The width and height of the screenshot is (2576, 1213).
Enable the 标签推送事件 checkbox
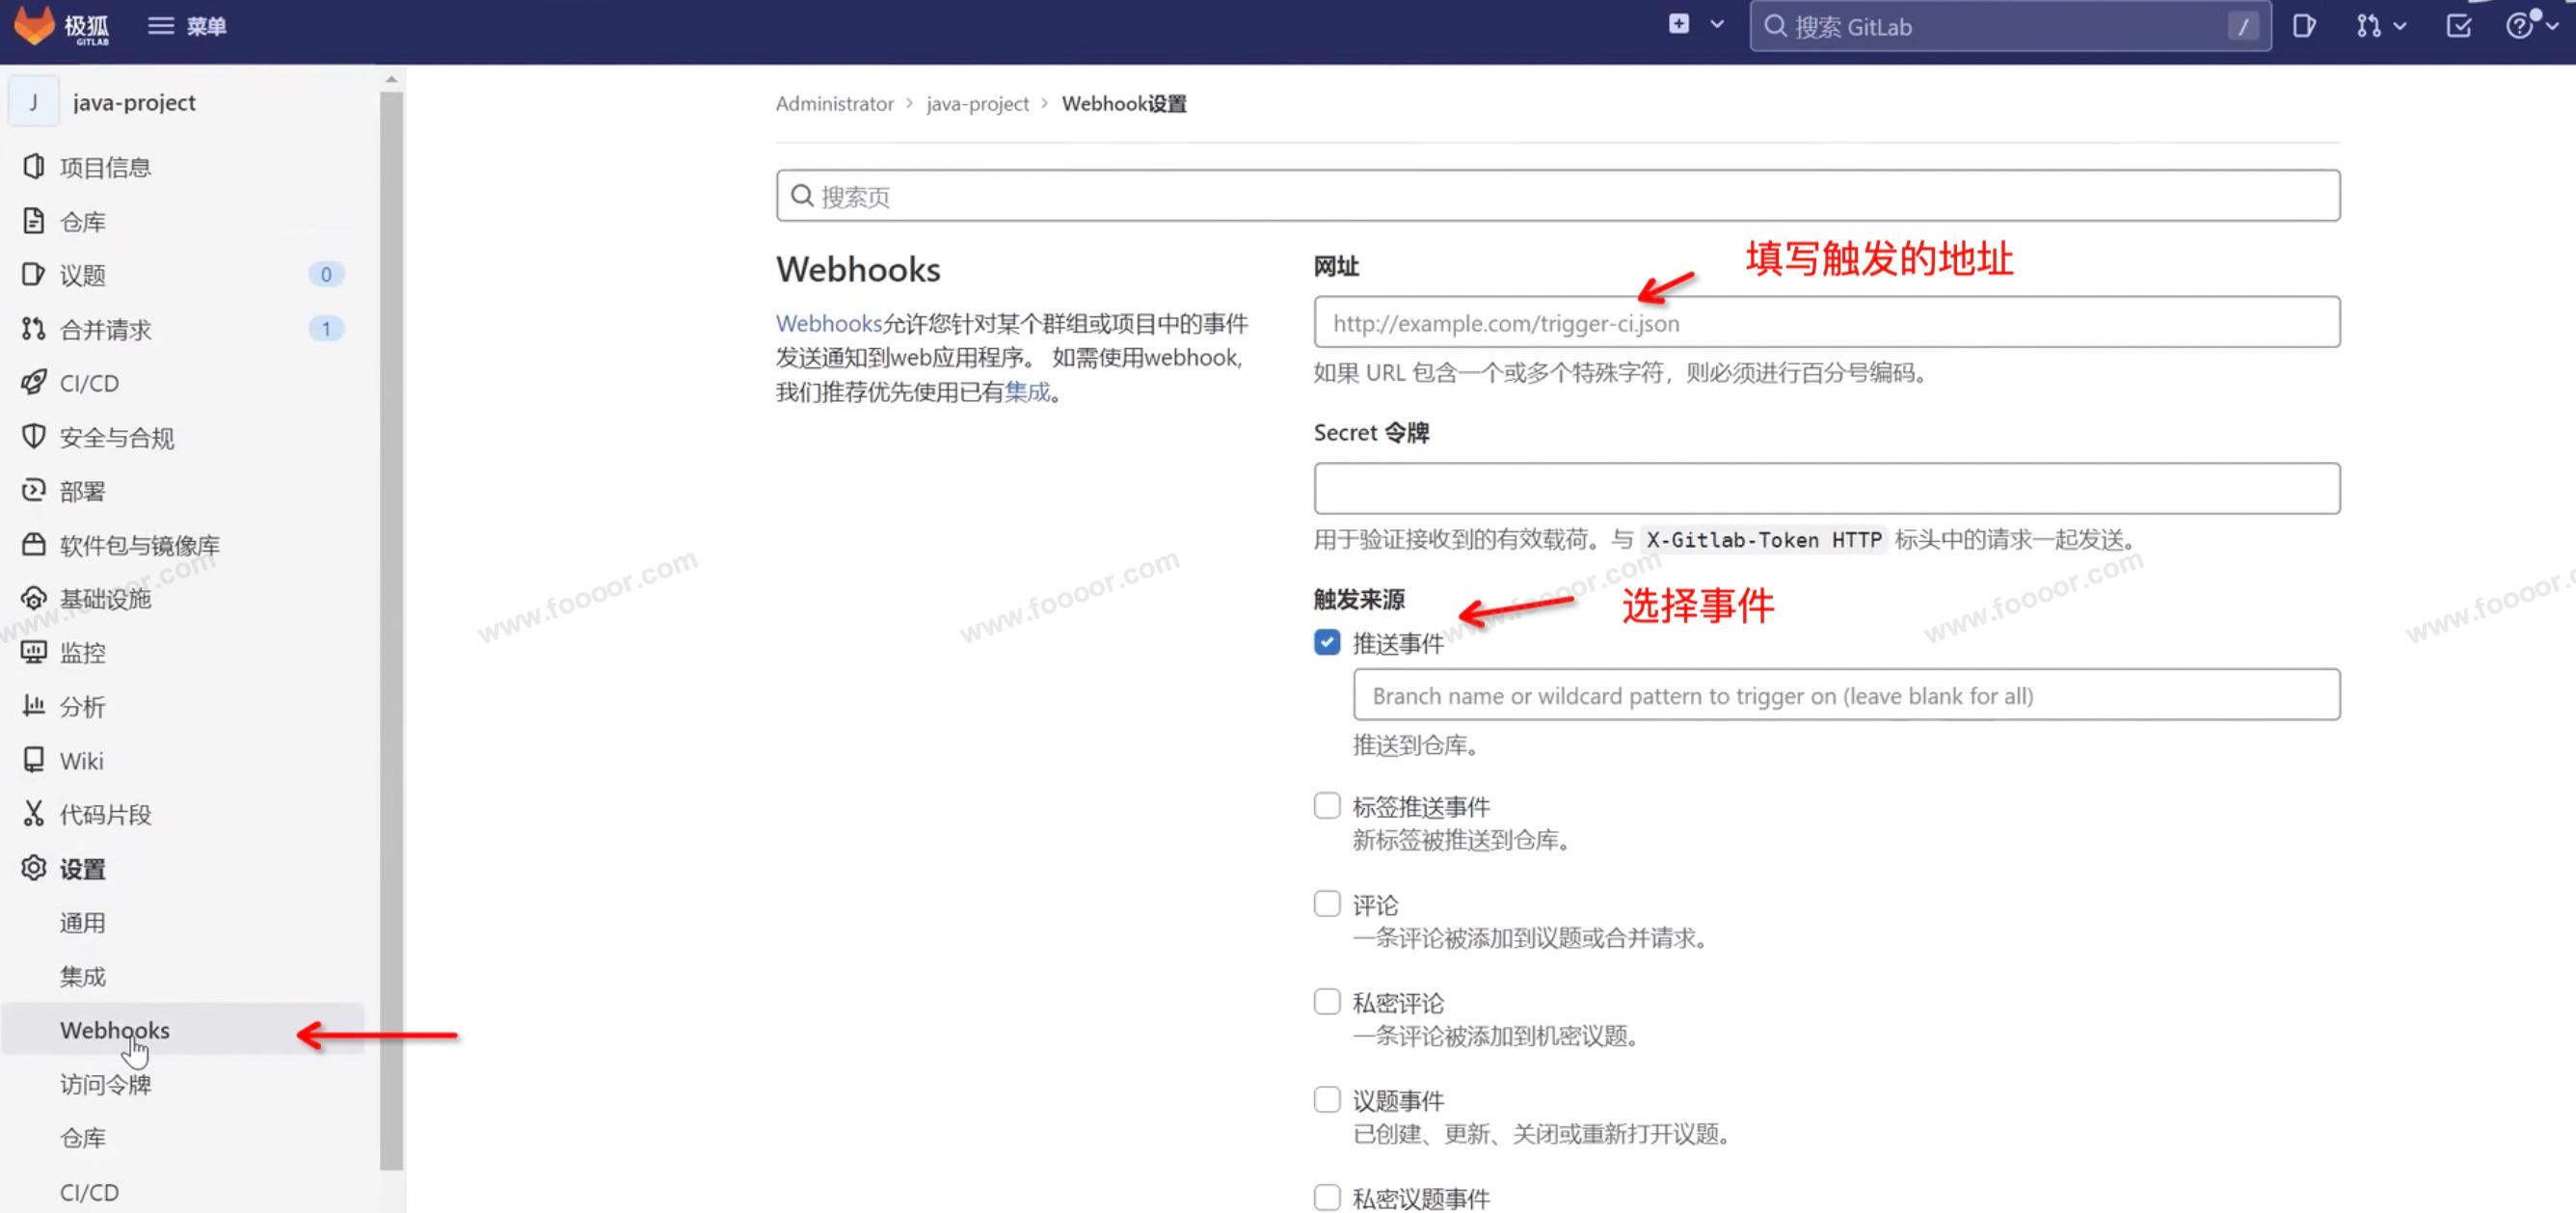point(1327,806)
